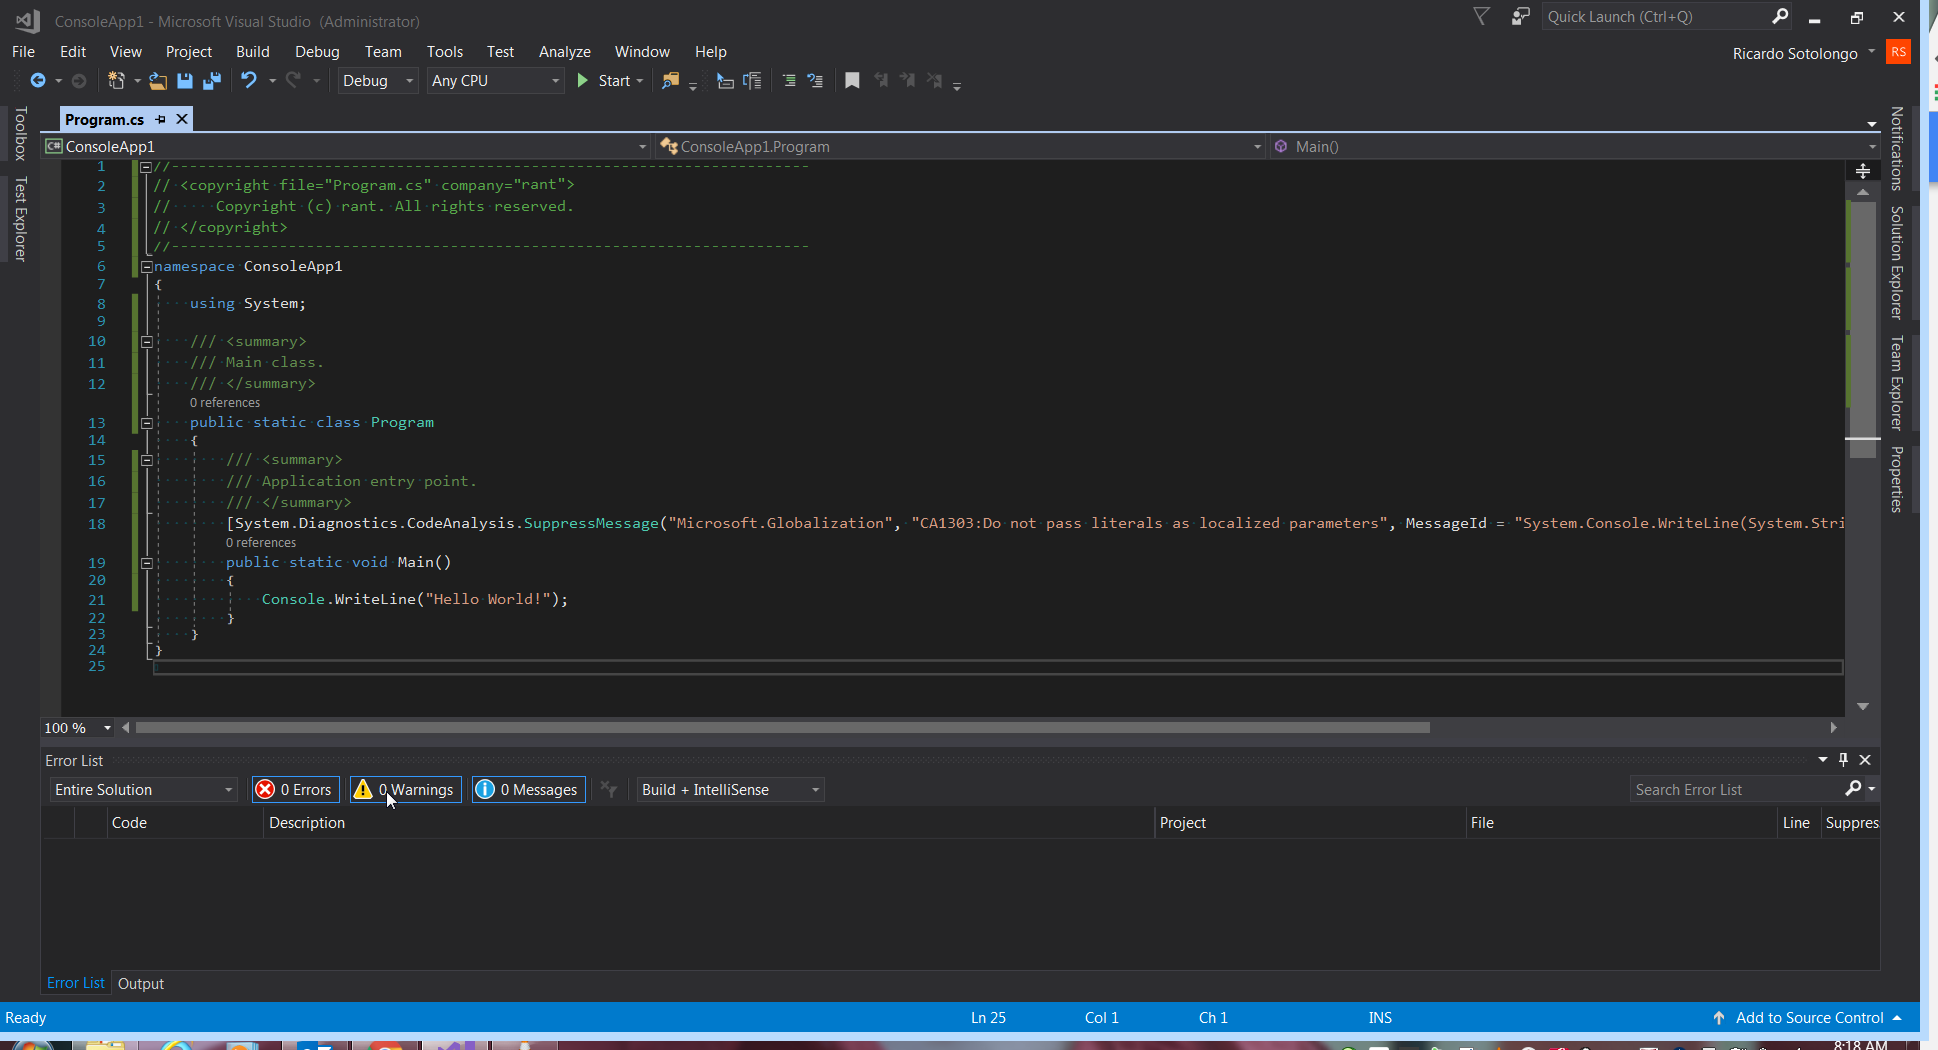Toggle the 0 Errors filter
This screenshot has width=1938, height=1050.
pyautogui.click(x=296, y=789)
